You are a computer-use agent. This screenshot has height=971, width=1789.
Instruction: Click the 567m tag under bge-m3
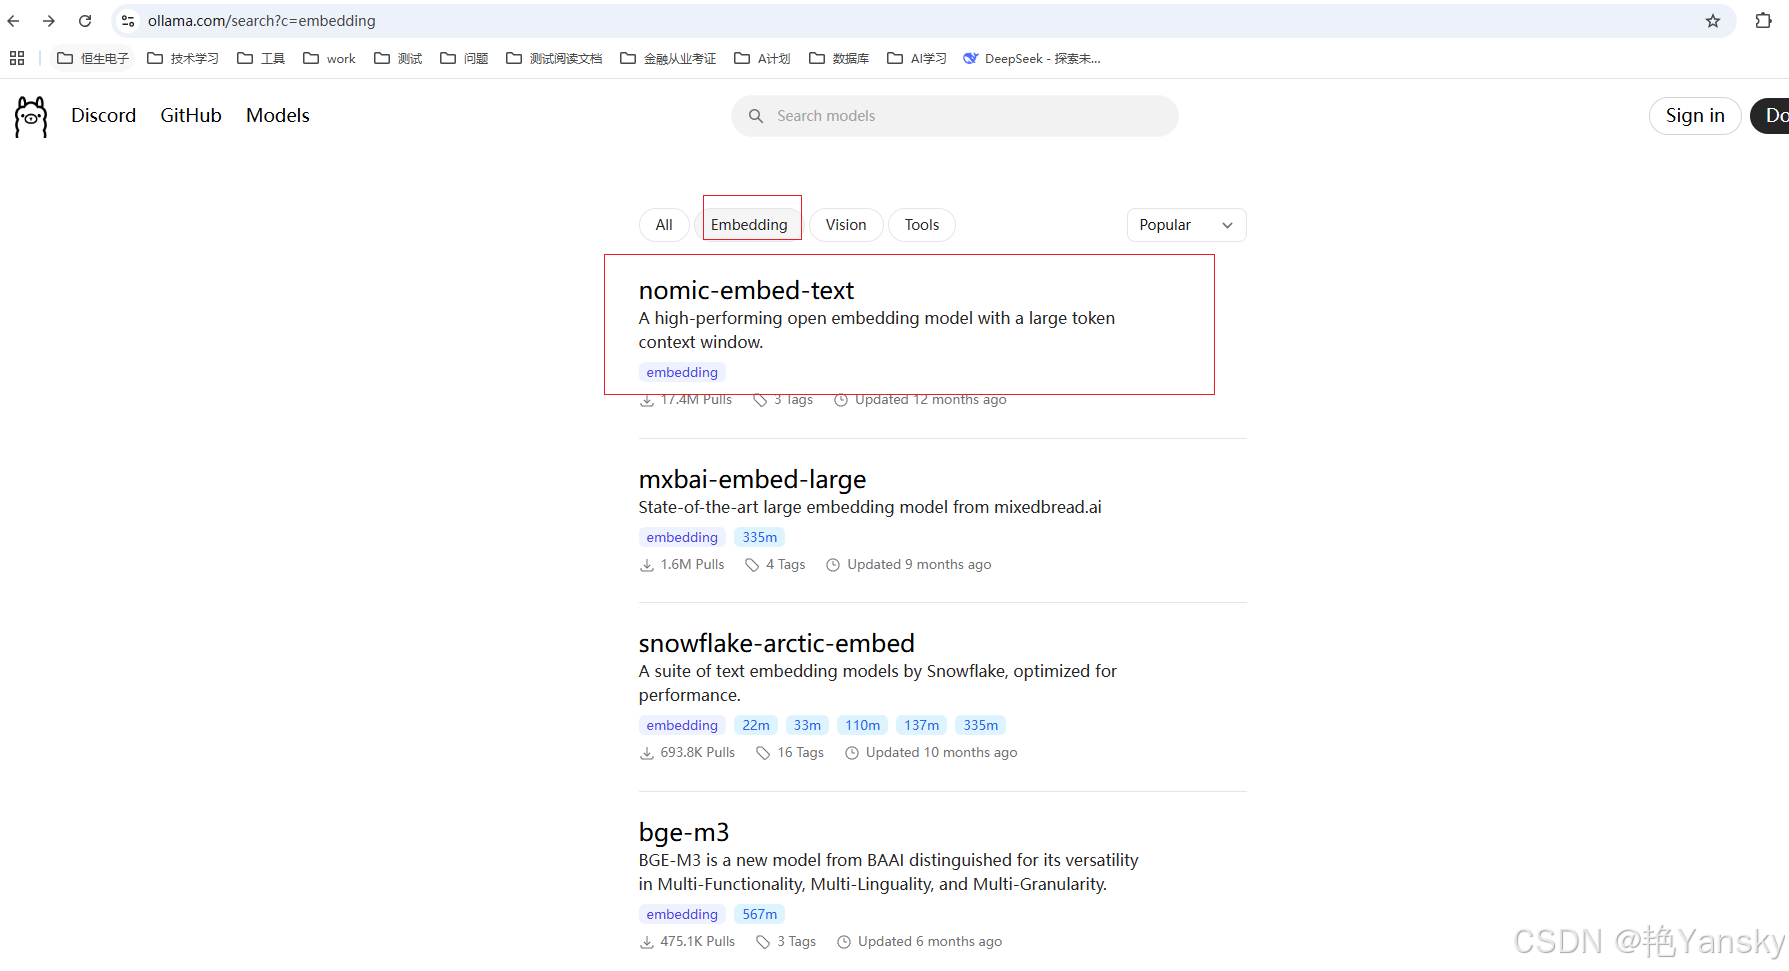pyautogui.click(x=760, y=914)
